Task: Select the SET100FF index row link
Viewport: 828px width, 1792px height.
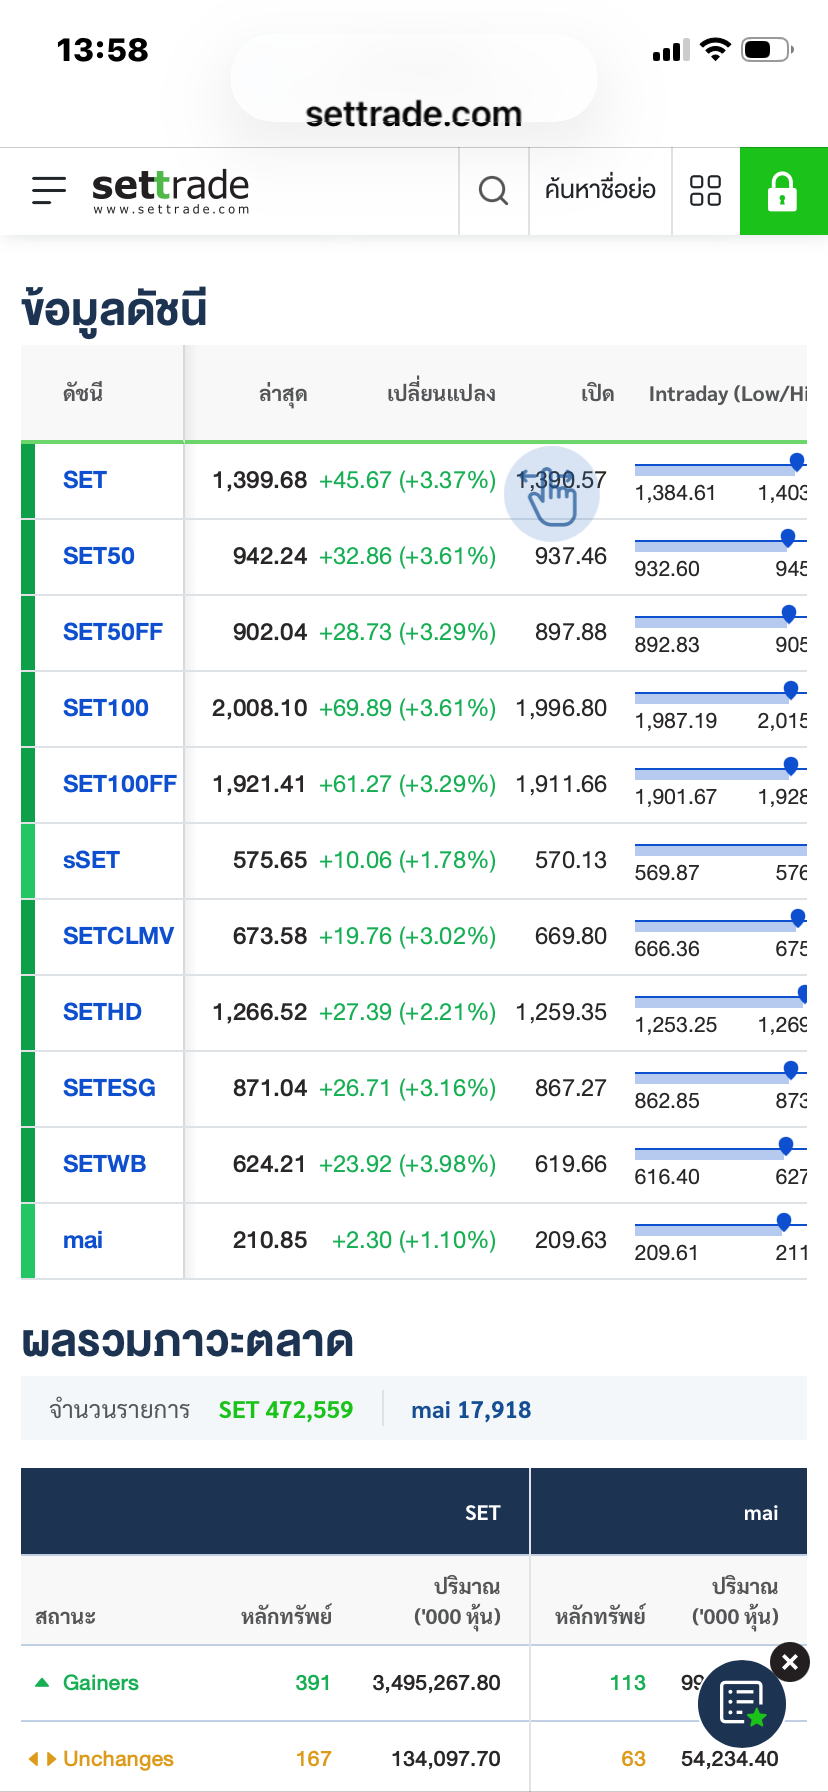Action: 119,784
